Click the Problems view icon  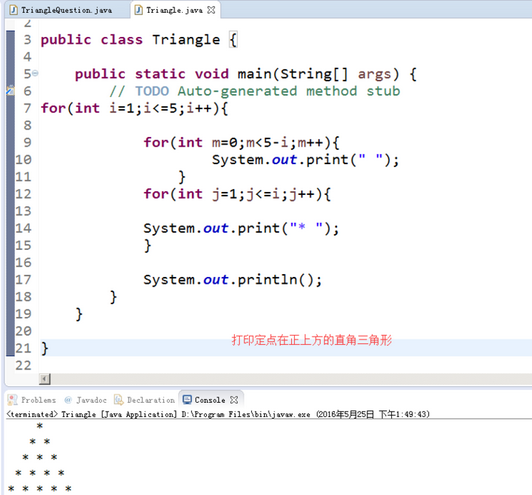tap(13, 400)
